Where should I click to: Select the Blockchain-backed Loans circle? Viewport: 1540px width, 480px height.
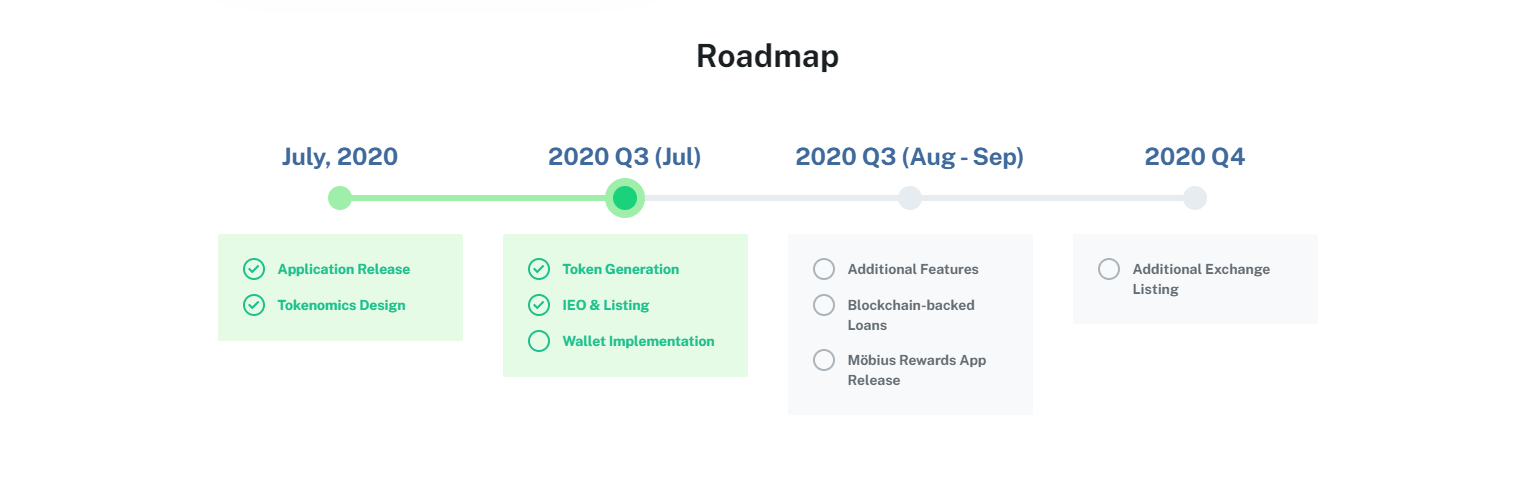pos(824,305)
